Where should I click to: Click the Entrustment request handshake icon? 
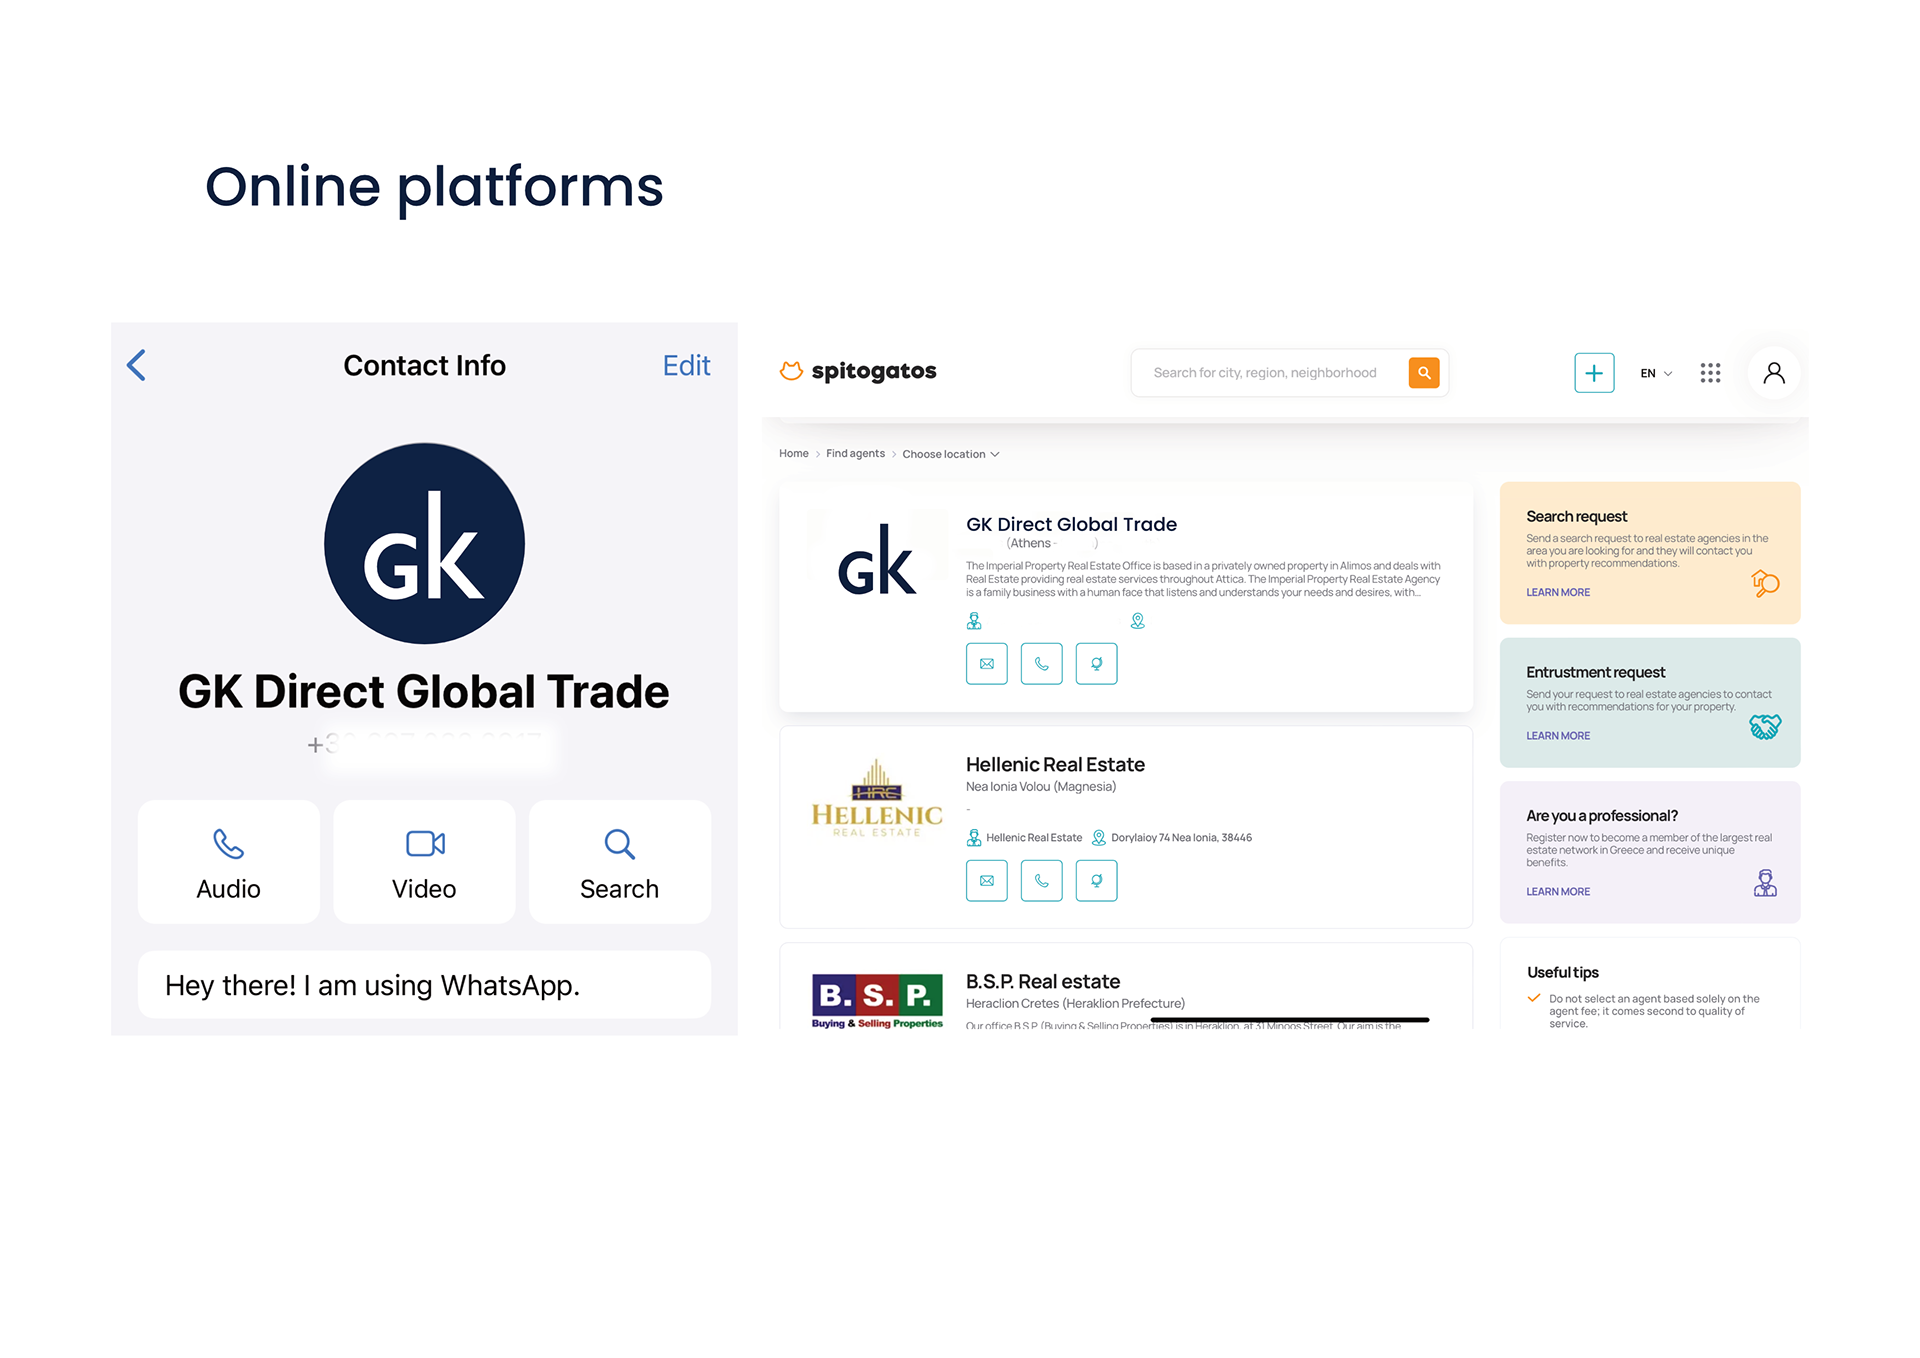[1765, 726]
